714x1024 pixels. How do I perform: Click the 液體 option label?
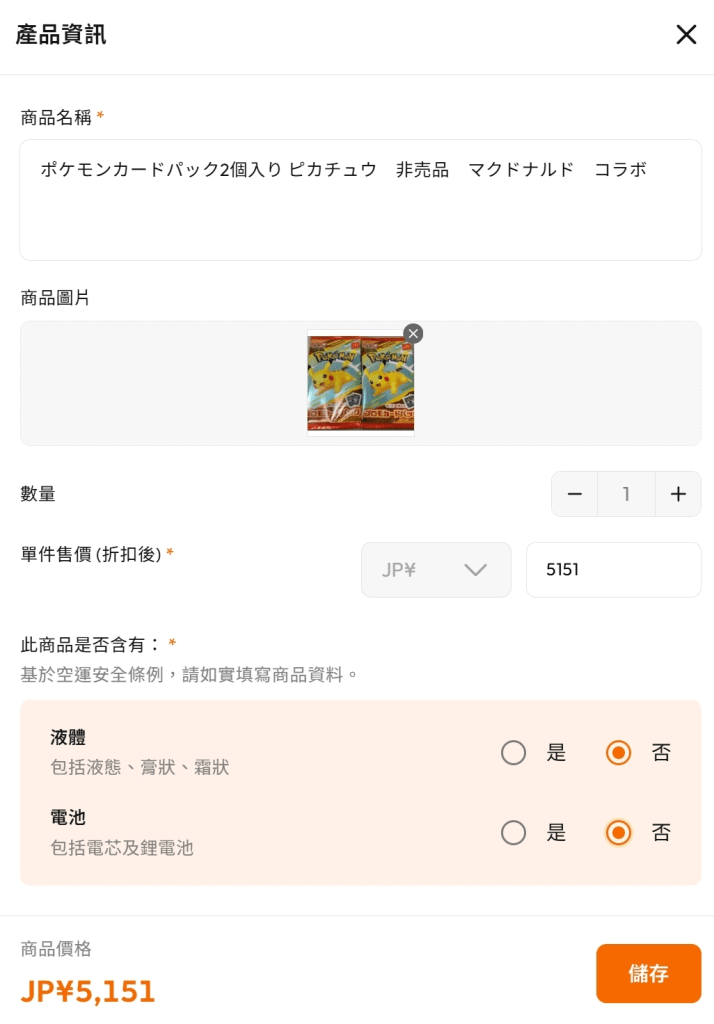click(68, 738)
